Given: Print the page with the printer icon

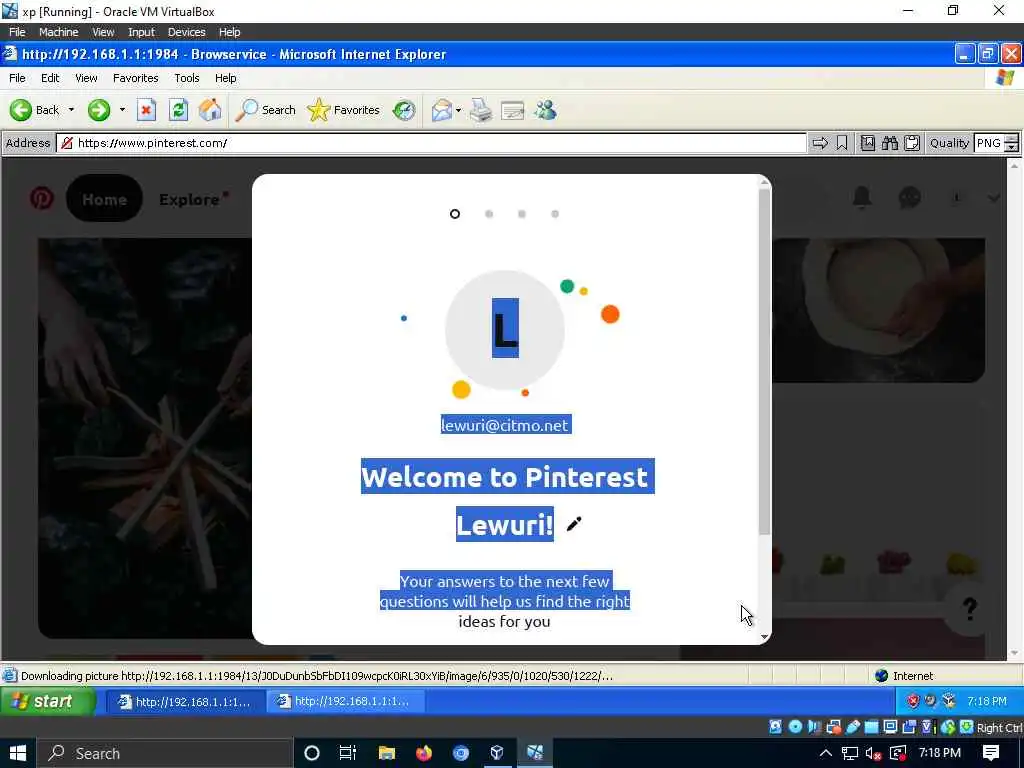Looking at the screenshot, I should 481,110.
